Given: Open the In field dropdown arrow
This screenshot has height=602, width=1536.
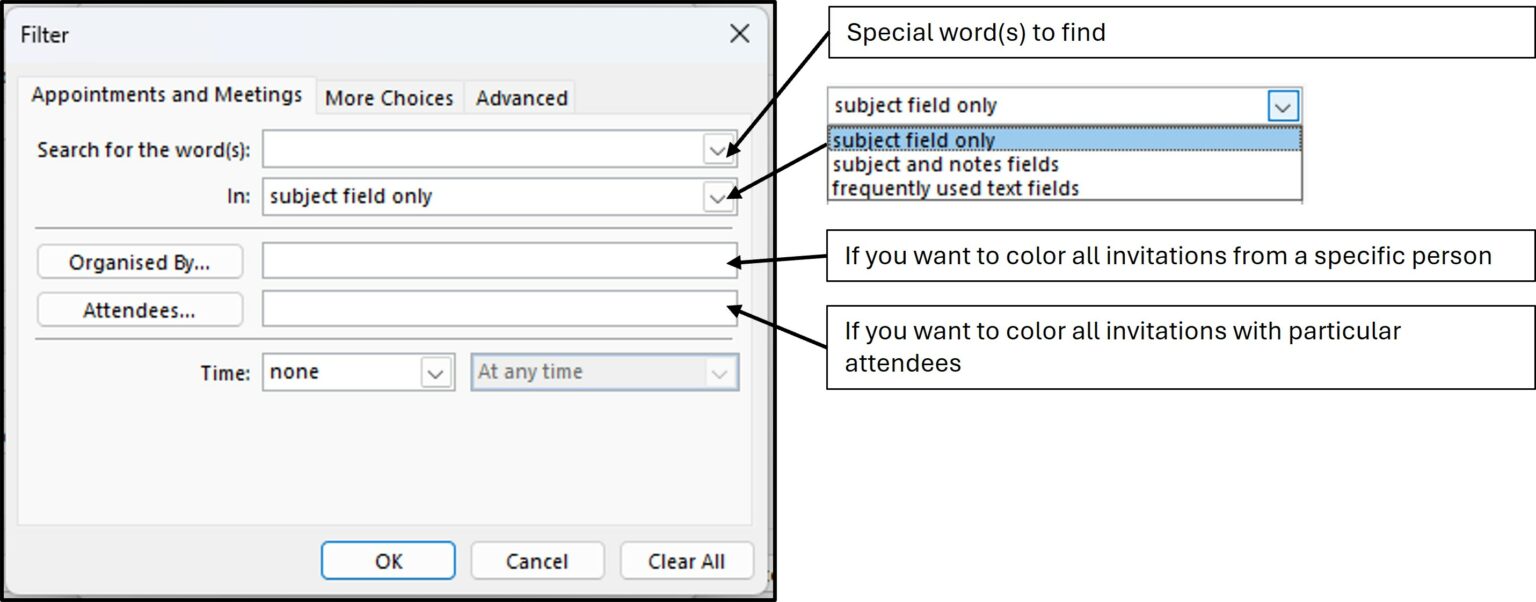Looking at the screenshot, I should pyautogui.click(x=717, y=197).
